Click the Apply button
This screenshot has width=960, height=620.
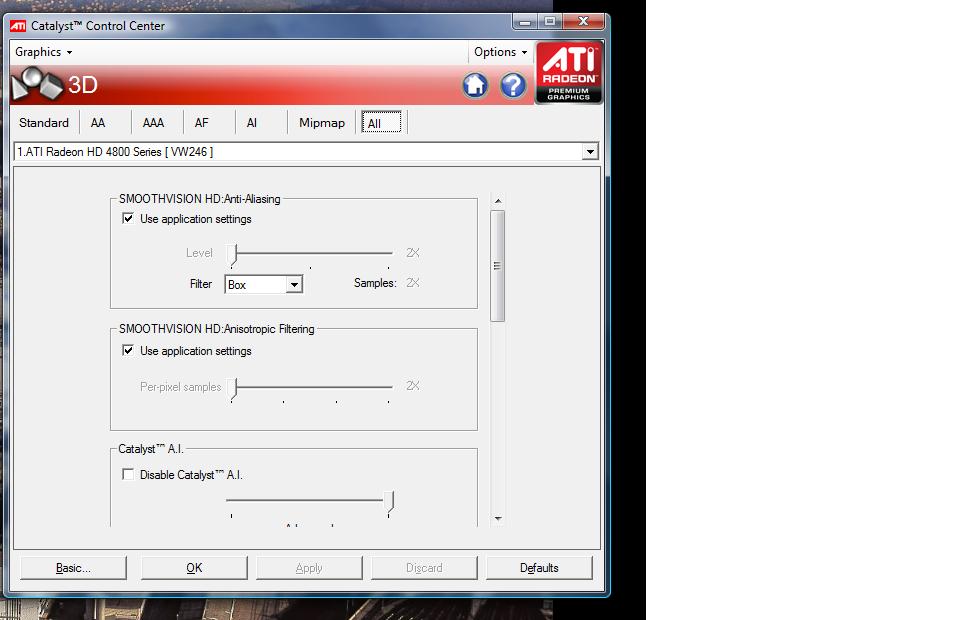pyautogui.click(x=309, y=568)
